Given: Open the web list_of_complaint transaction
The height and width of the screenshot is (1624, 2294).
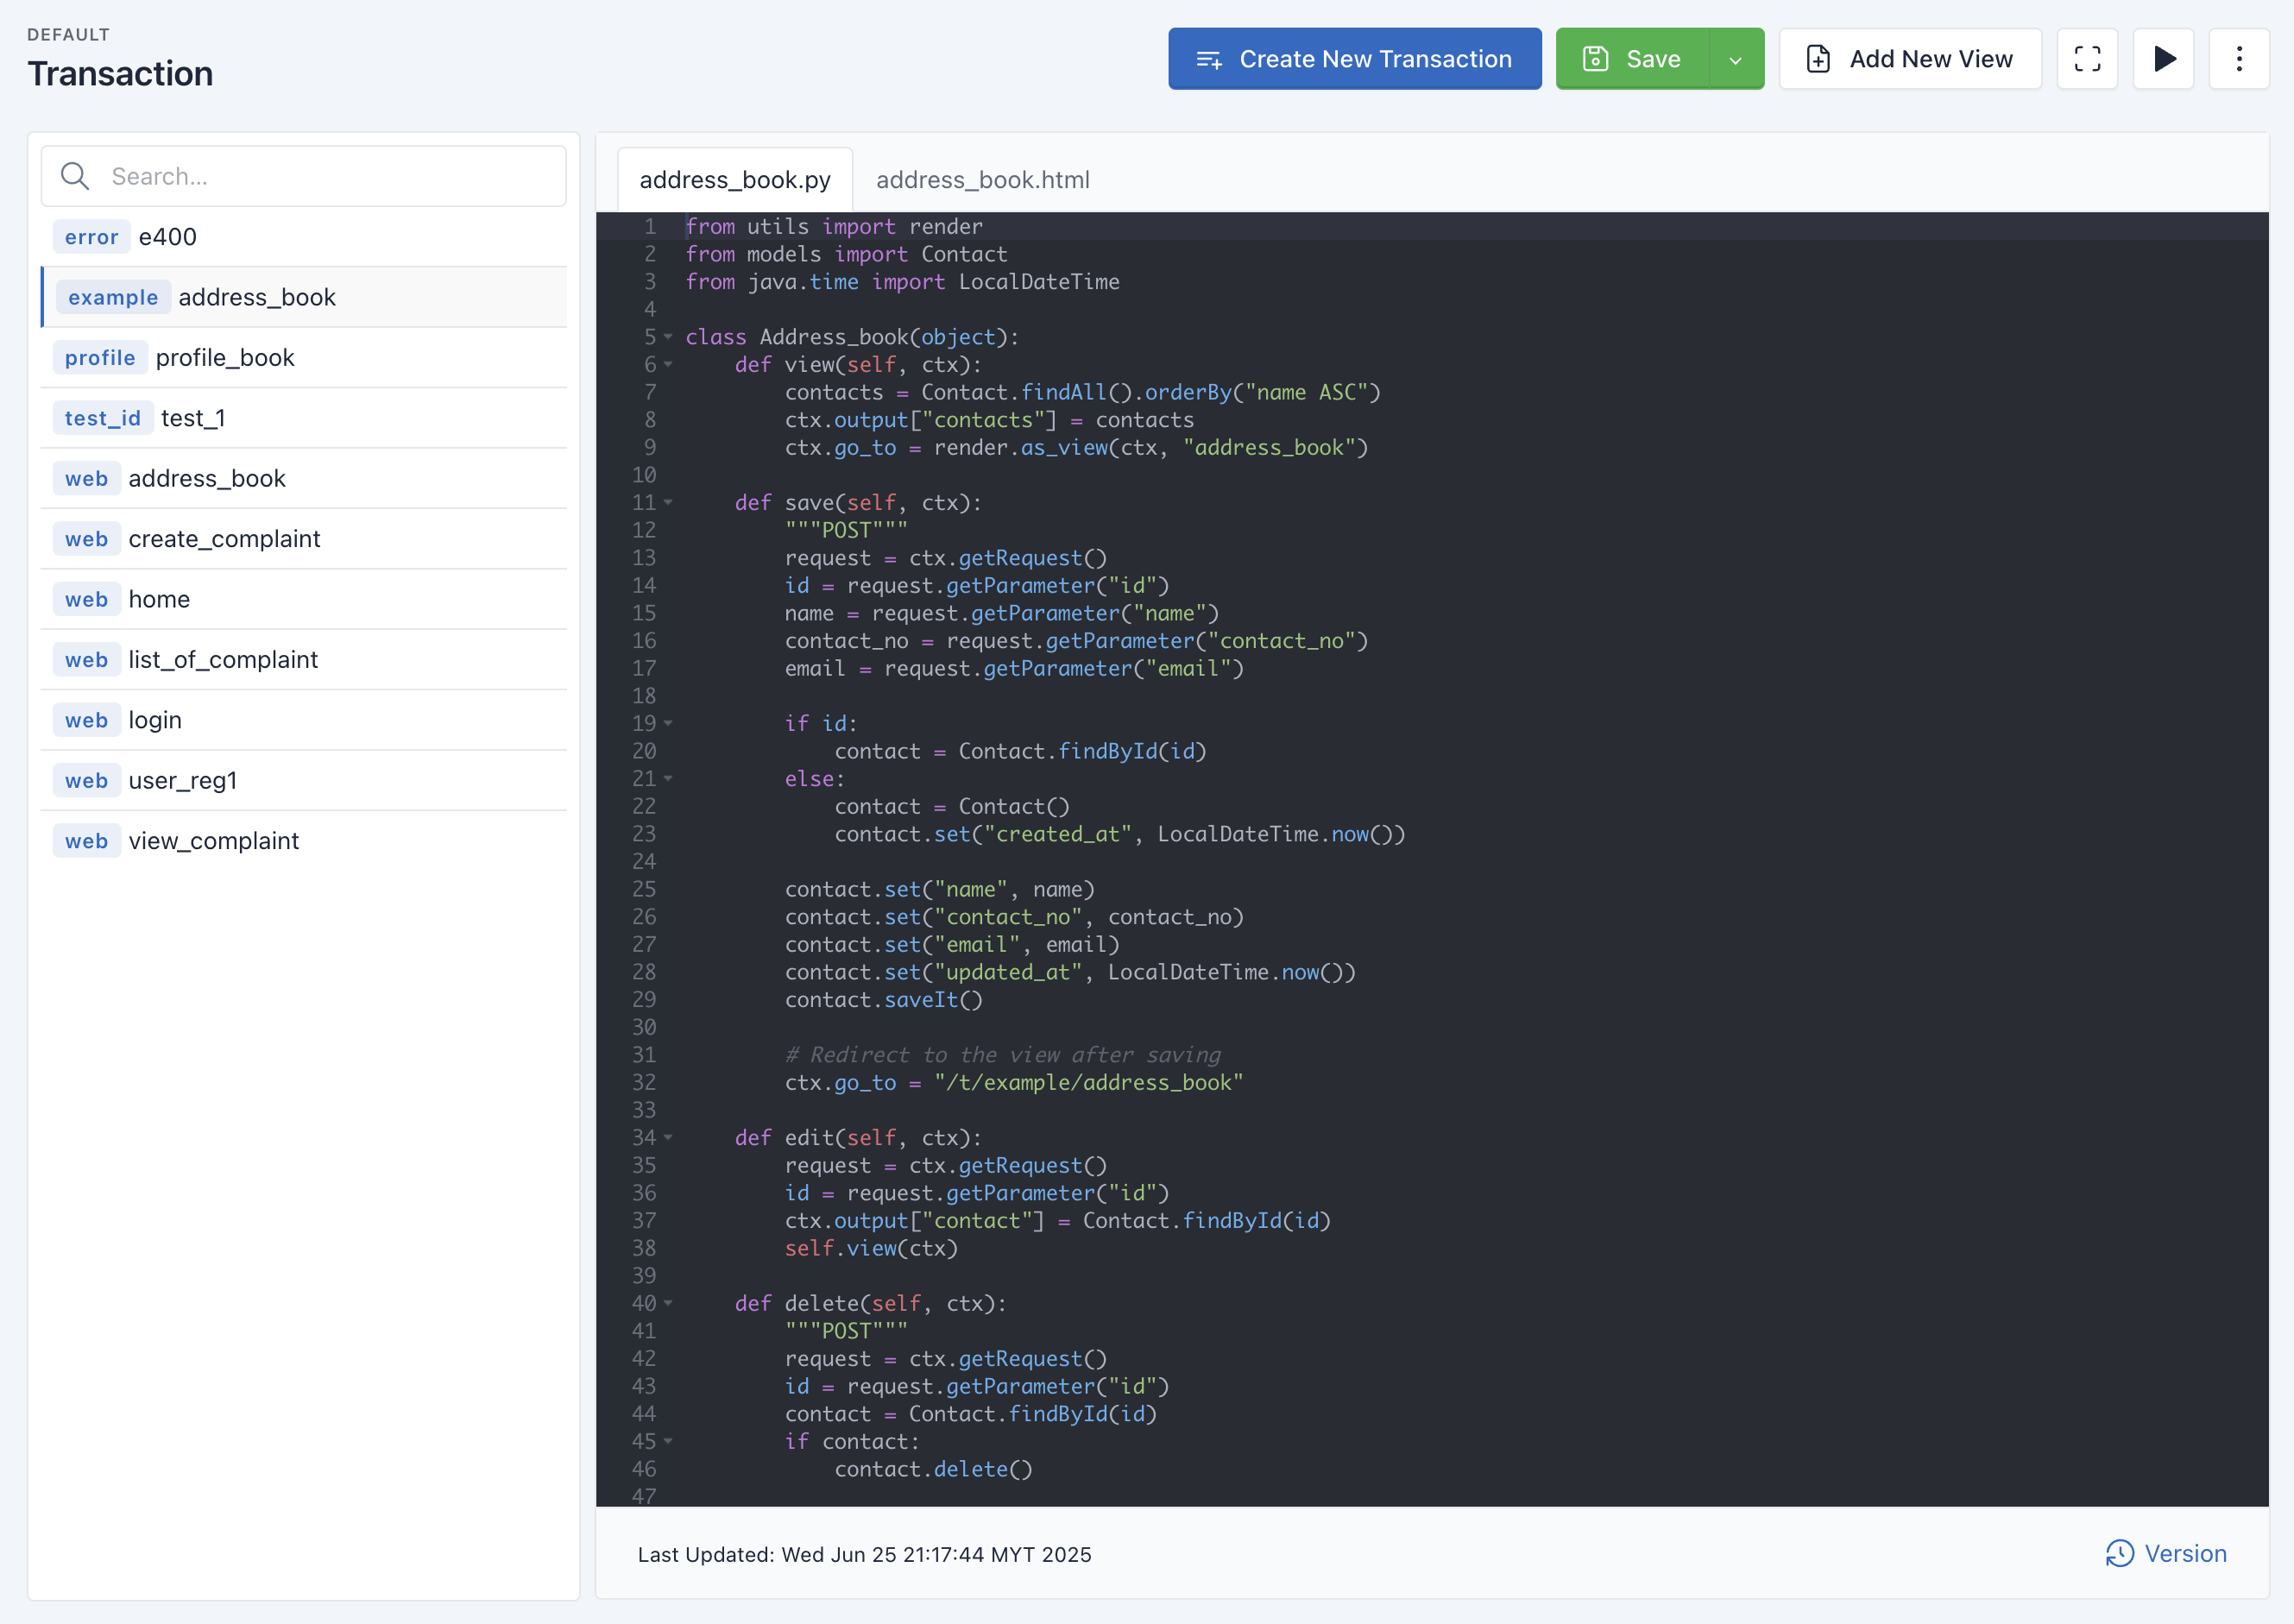Looking at the screenshot, I should (304, 660).
